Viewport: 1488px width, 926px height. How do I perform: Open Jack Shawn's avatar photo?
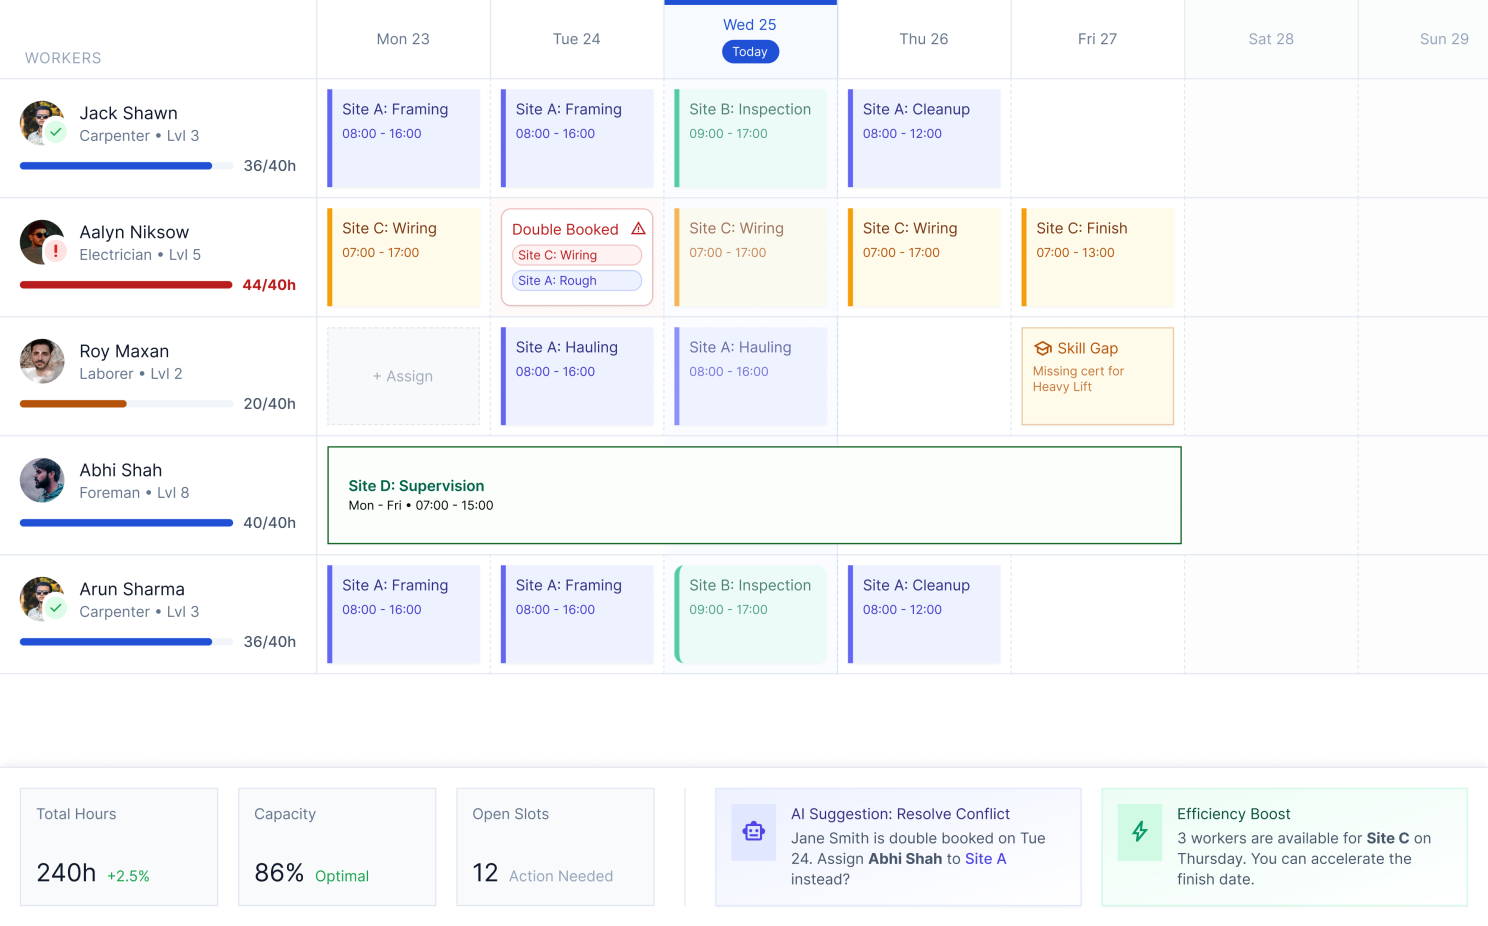(x=42, y=123)
